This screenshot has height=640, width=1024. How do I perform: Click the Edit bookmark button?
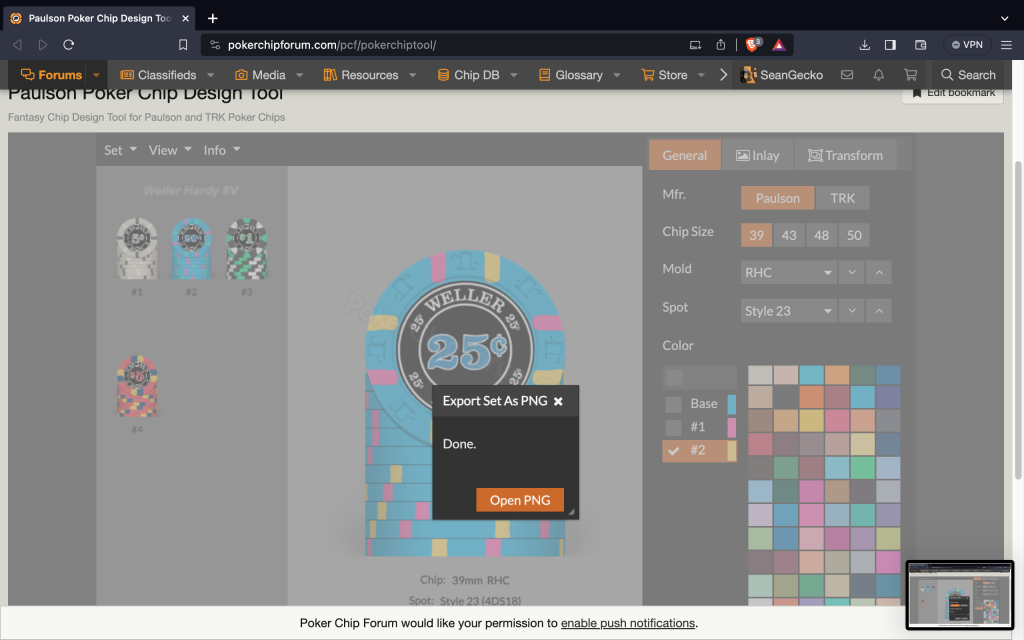coord(953,93)
